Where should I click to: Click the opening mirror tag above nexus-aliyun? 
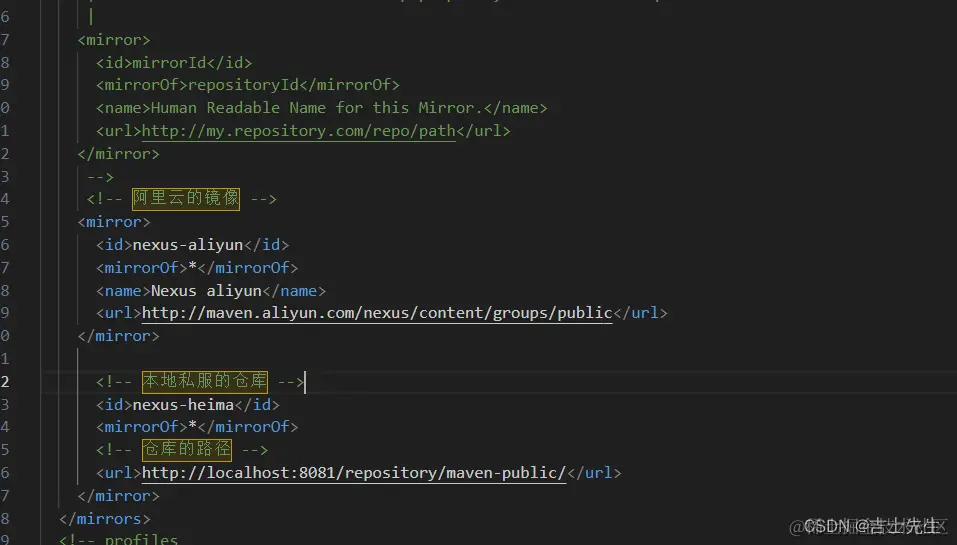[x=114, y=222]
